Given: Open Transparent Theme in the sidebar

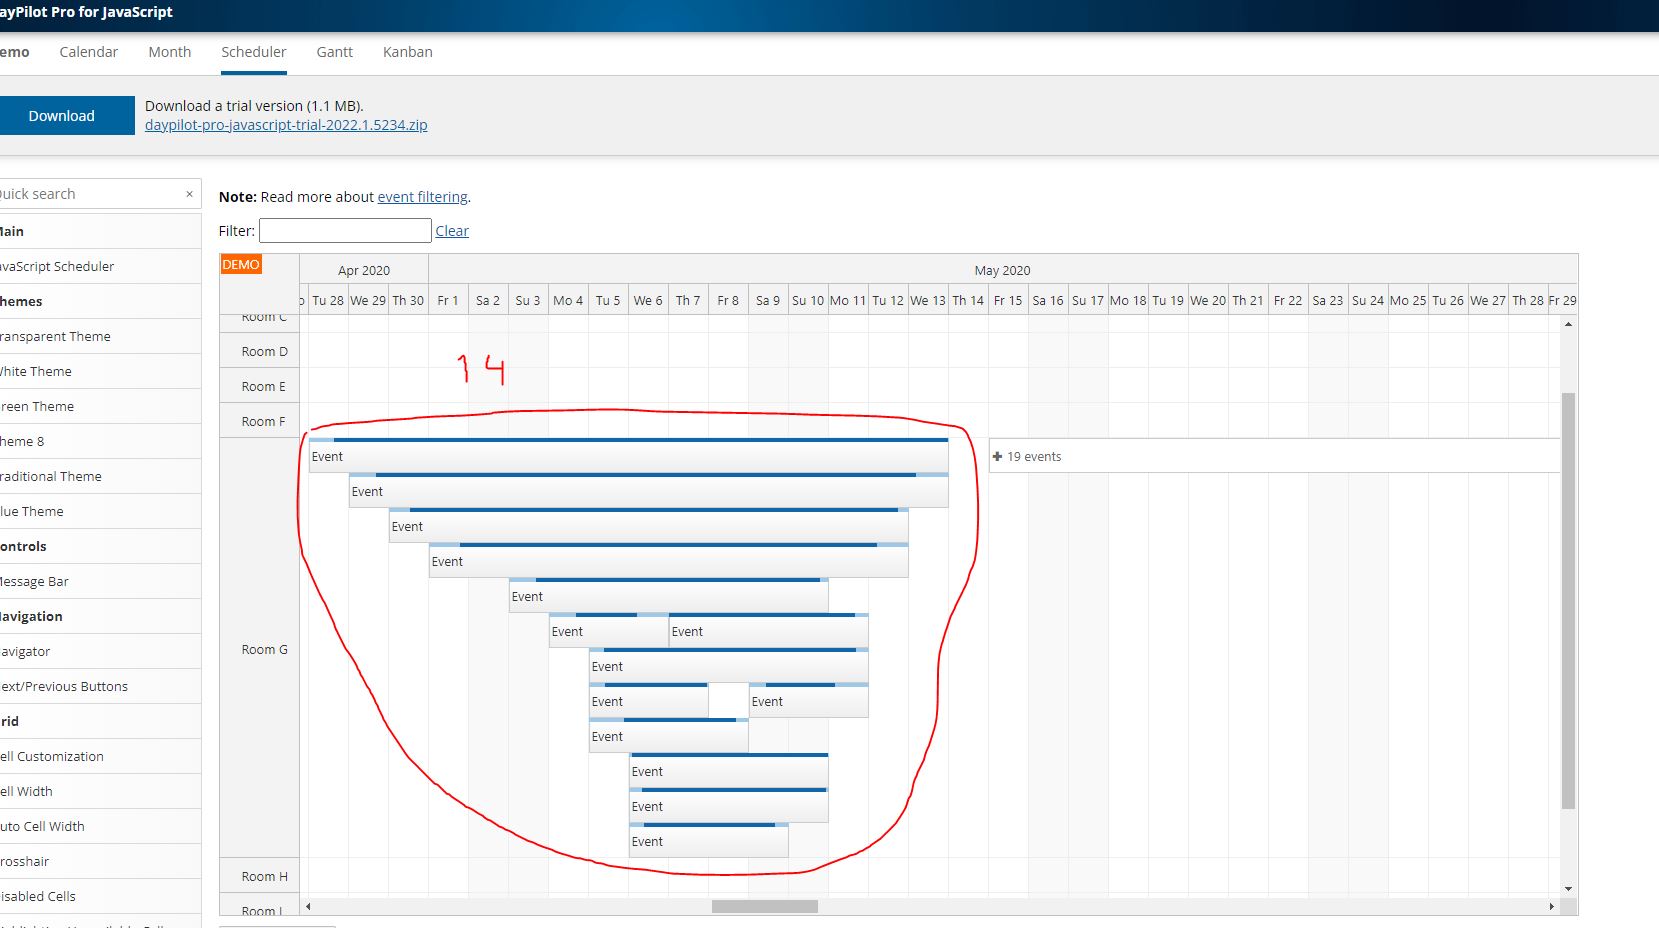Looking at the screenshot, I should tap(100, 336).
